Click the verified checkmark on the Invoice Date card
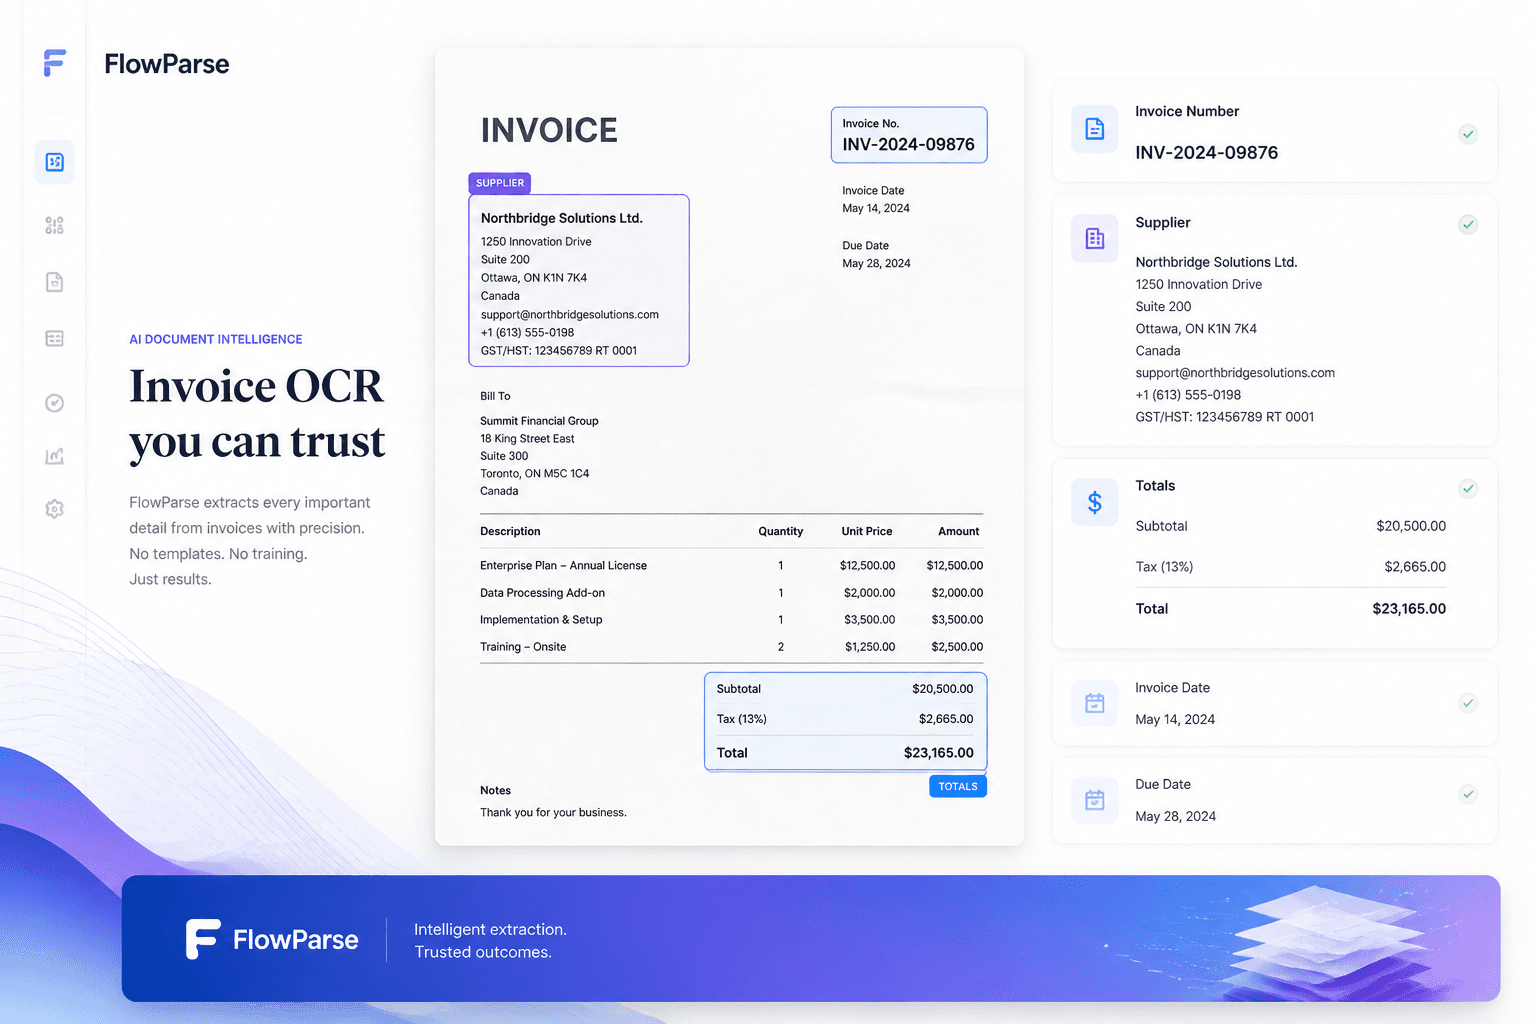1536x1024 pixels. (1468, 703)
